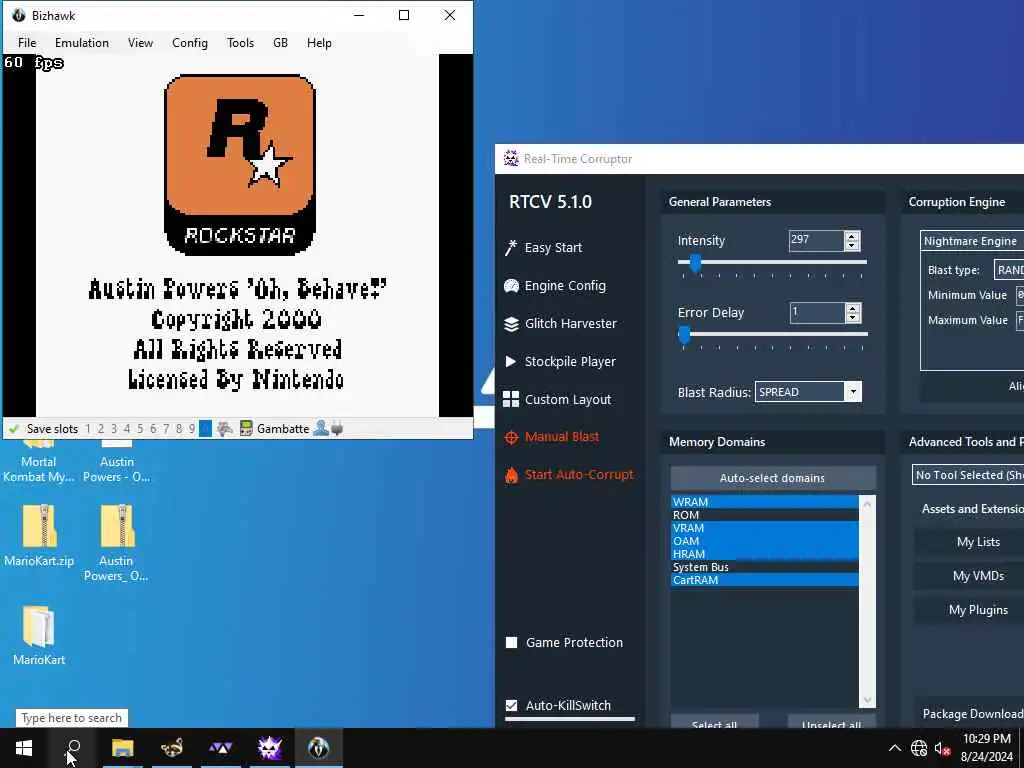The width and height of the screenshot is (1024, 768).
Task: Click the taskbar search magnifier
Action: pyautogui.click(x=74, y=746)
